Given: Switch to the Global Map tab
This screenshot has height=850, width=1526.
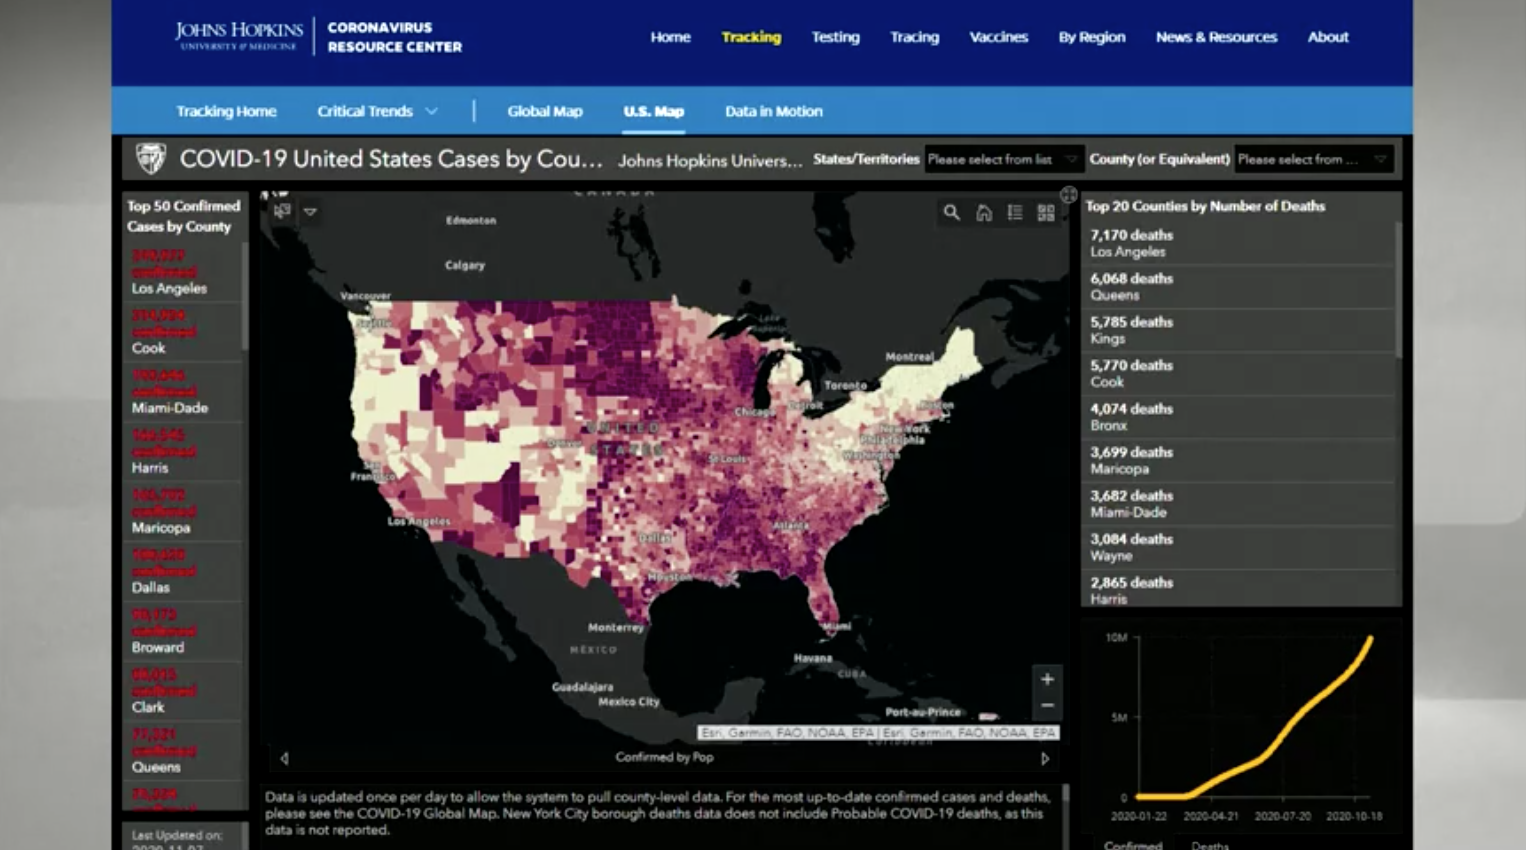Looking at the screenshot, I should click(544, 111).
